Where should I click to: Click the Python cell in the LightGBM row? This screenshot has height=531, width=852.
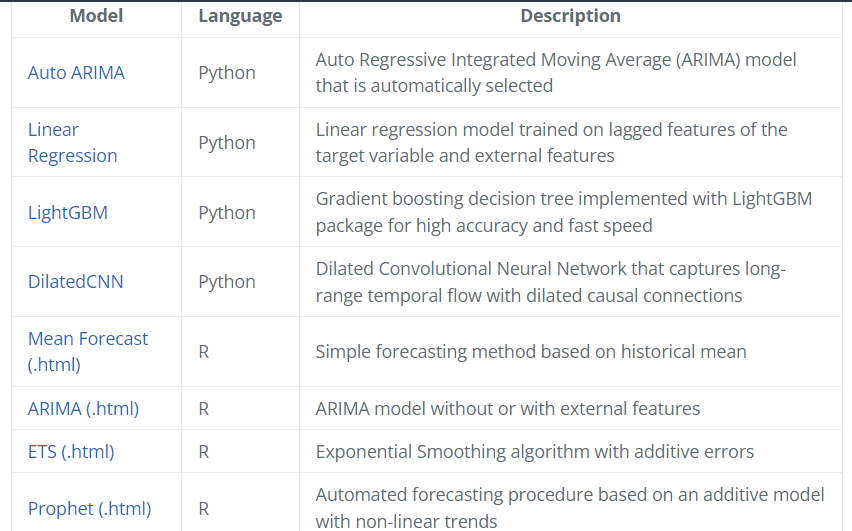coord(227,212)
